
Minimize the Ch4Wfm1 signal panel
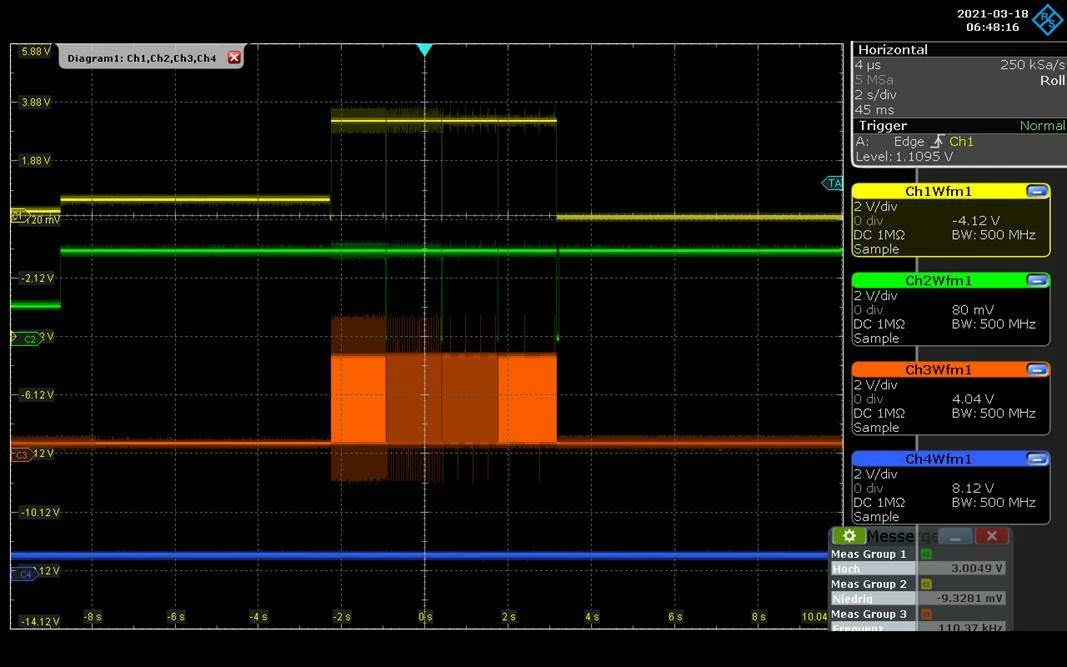click(1036, 459)
